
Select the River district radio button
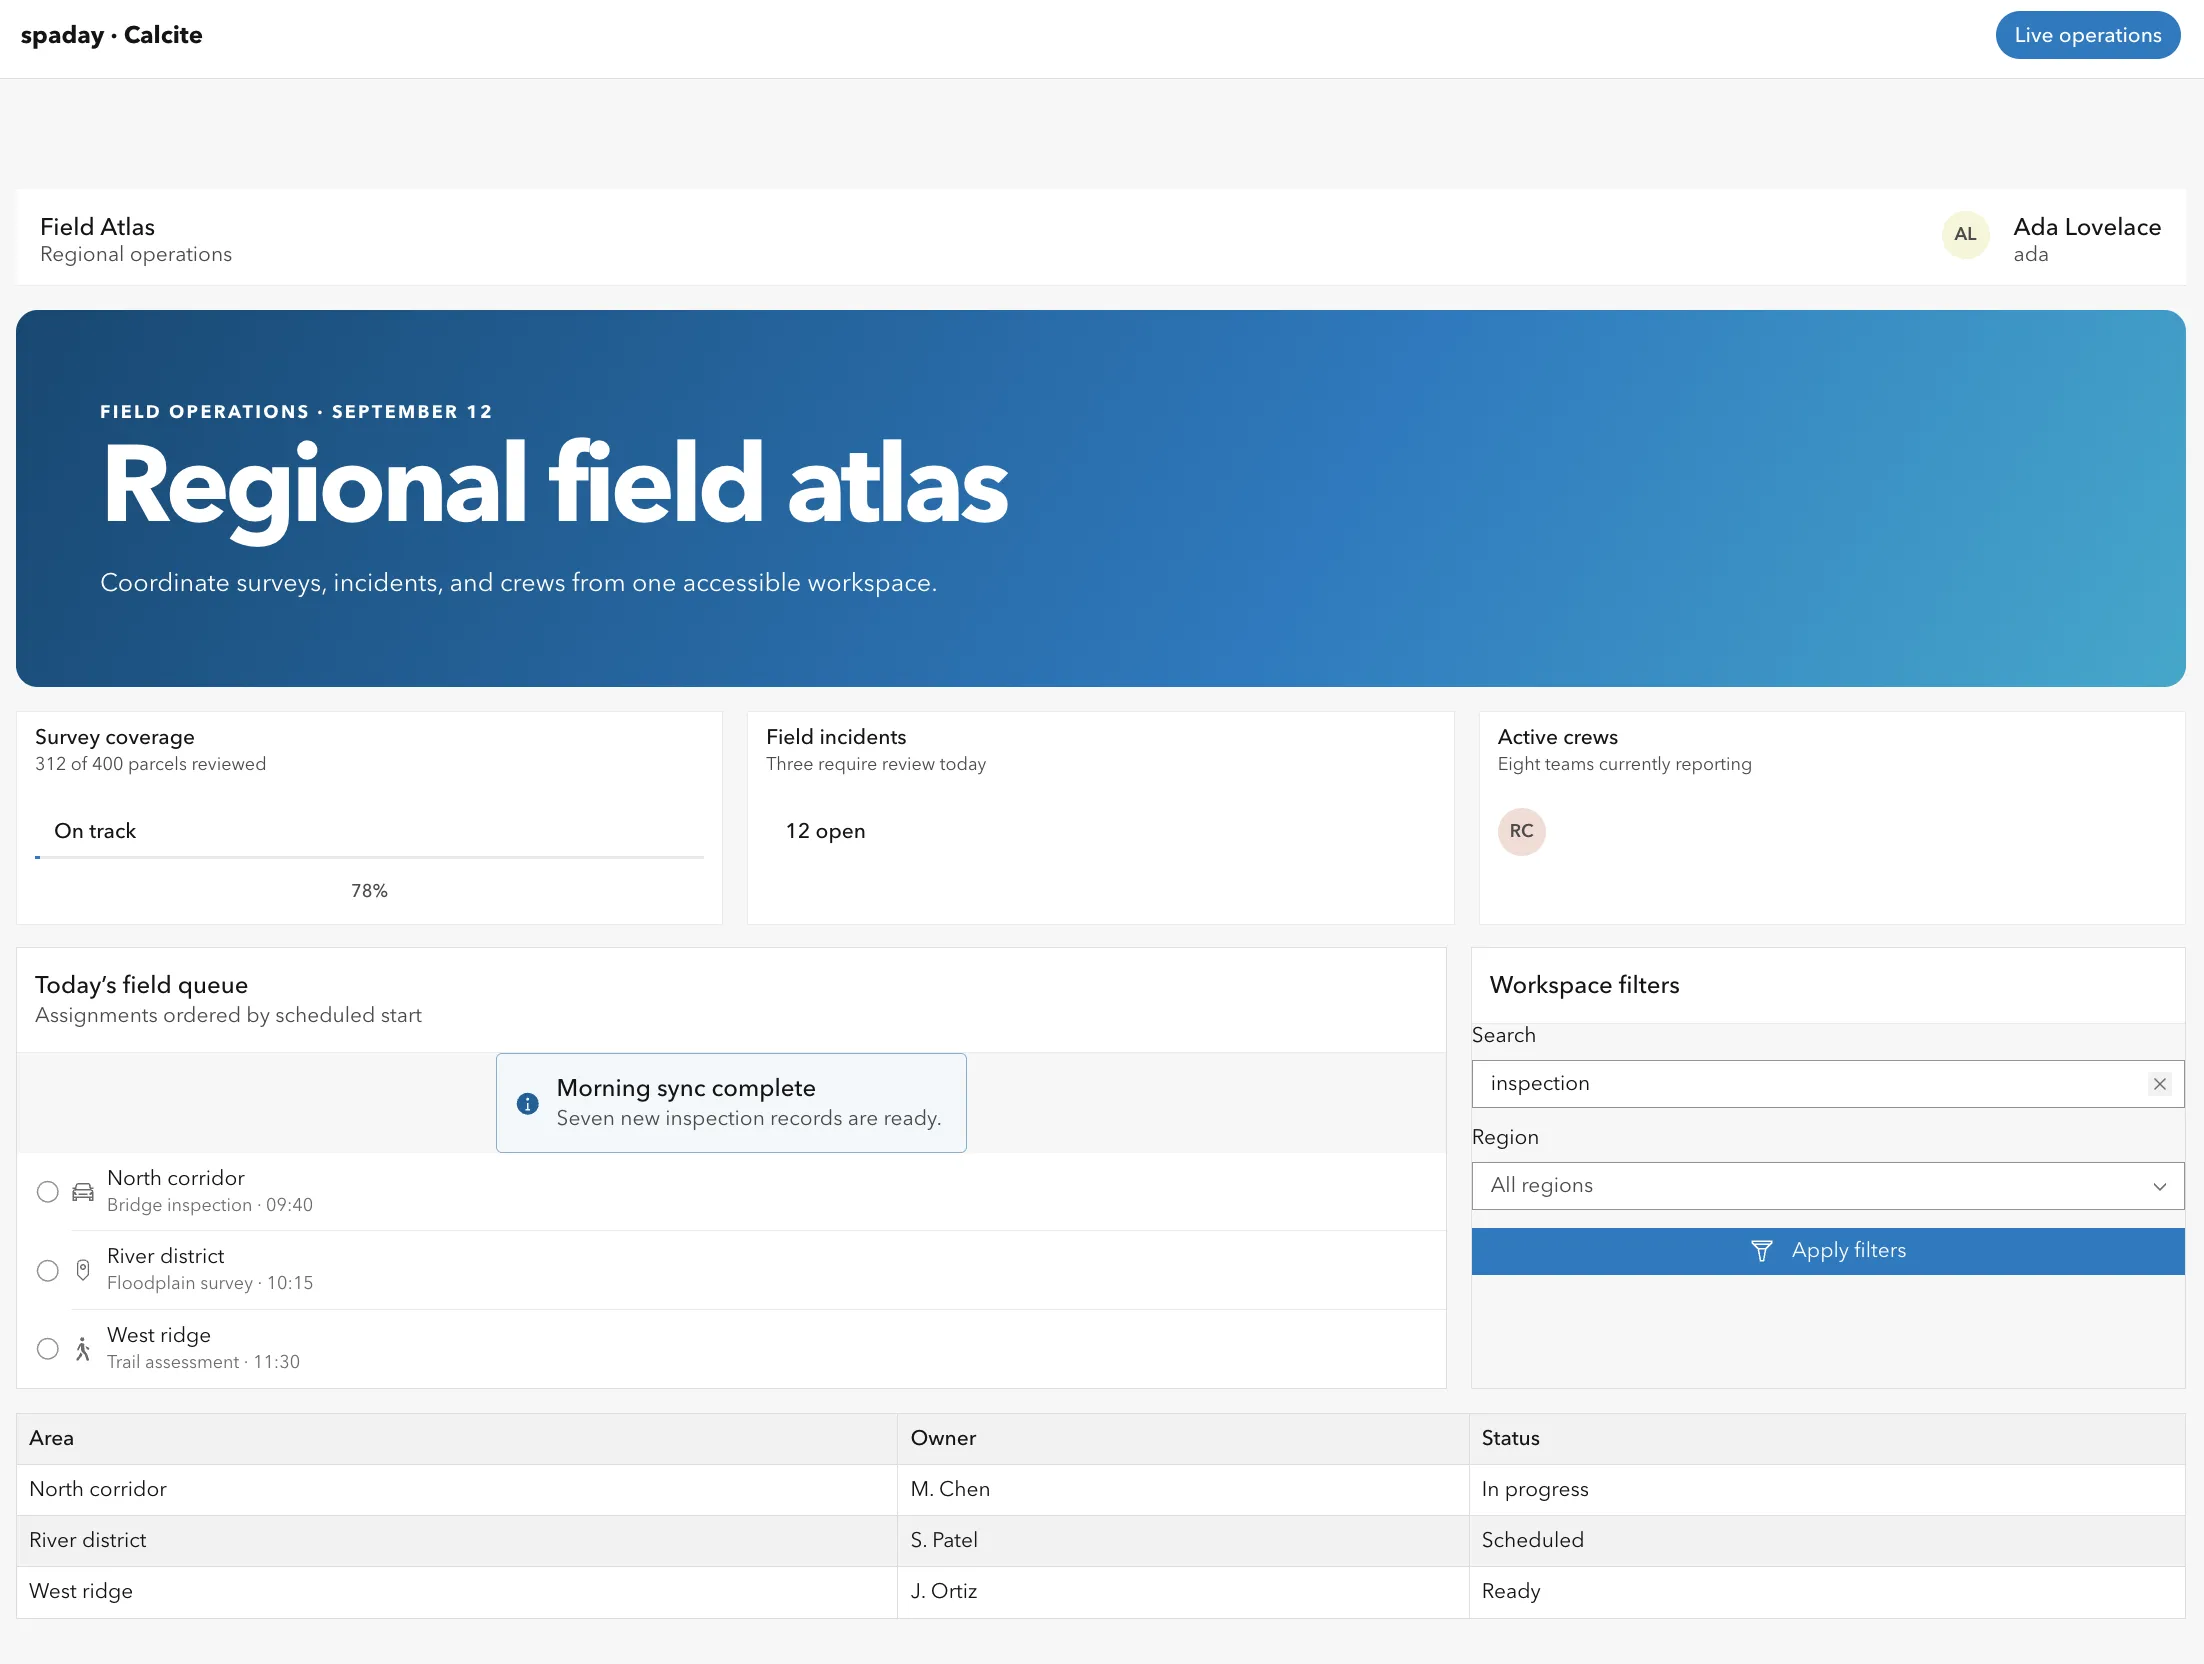tap(47, 1270)
